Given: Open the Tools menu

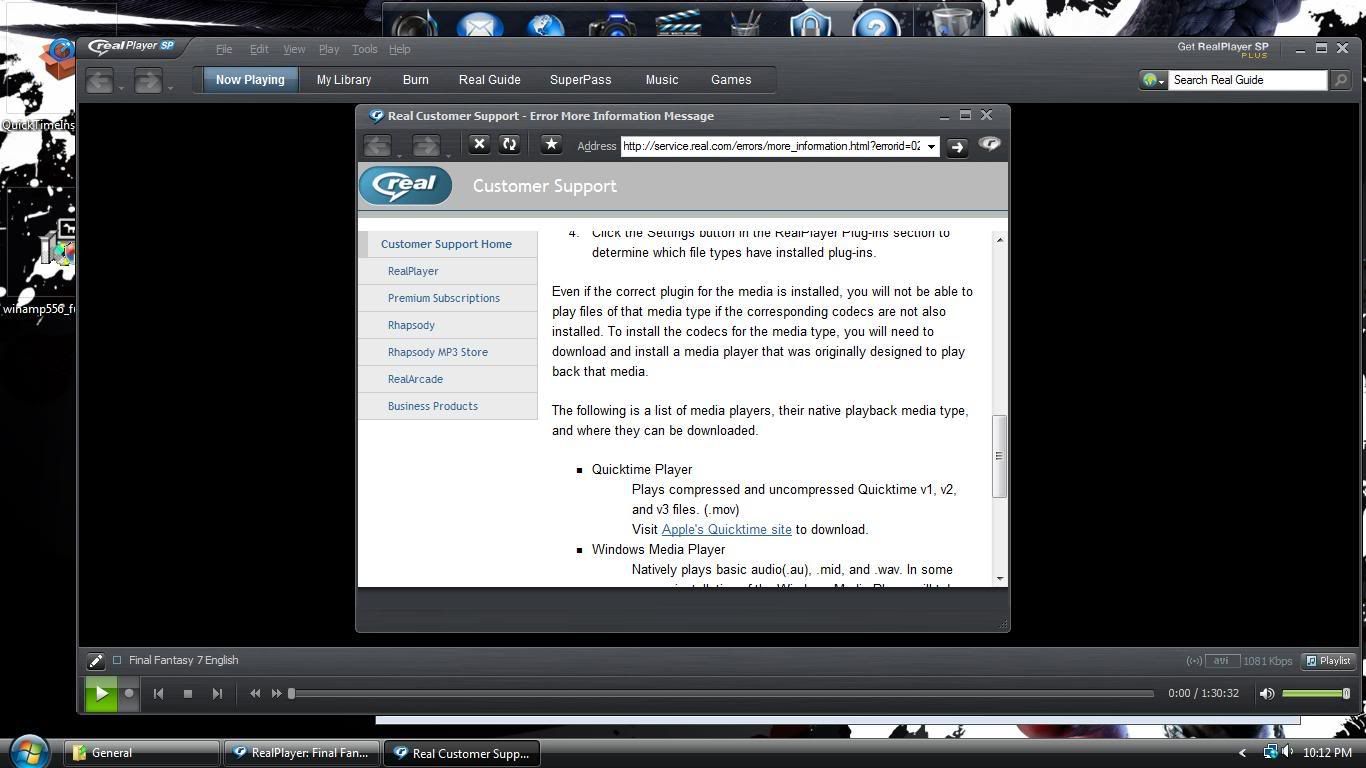Looking at the screenshot, I should coord(364,49).
